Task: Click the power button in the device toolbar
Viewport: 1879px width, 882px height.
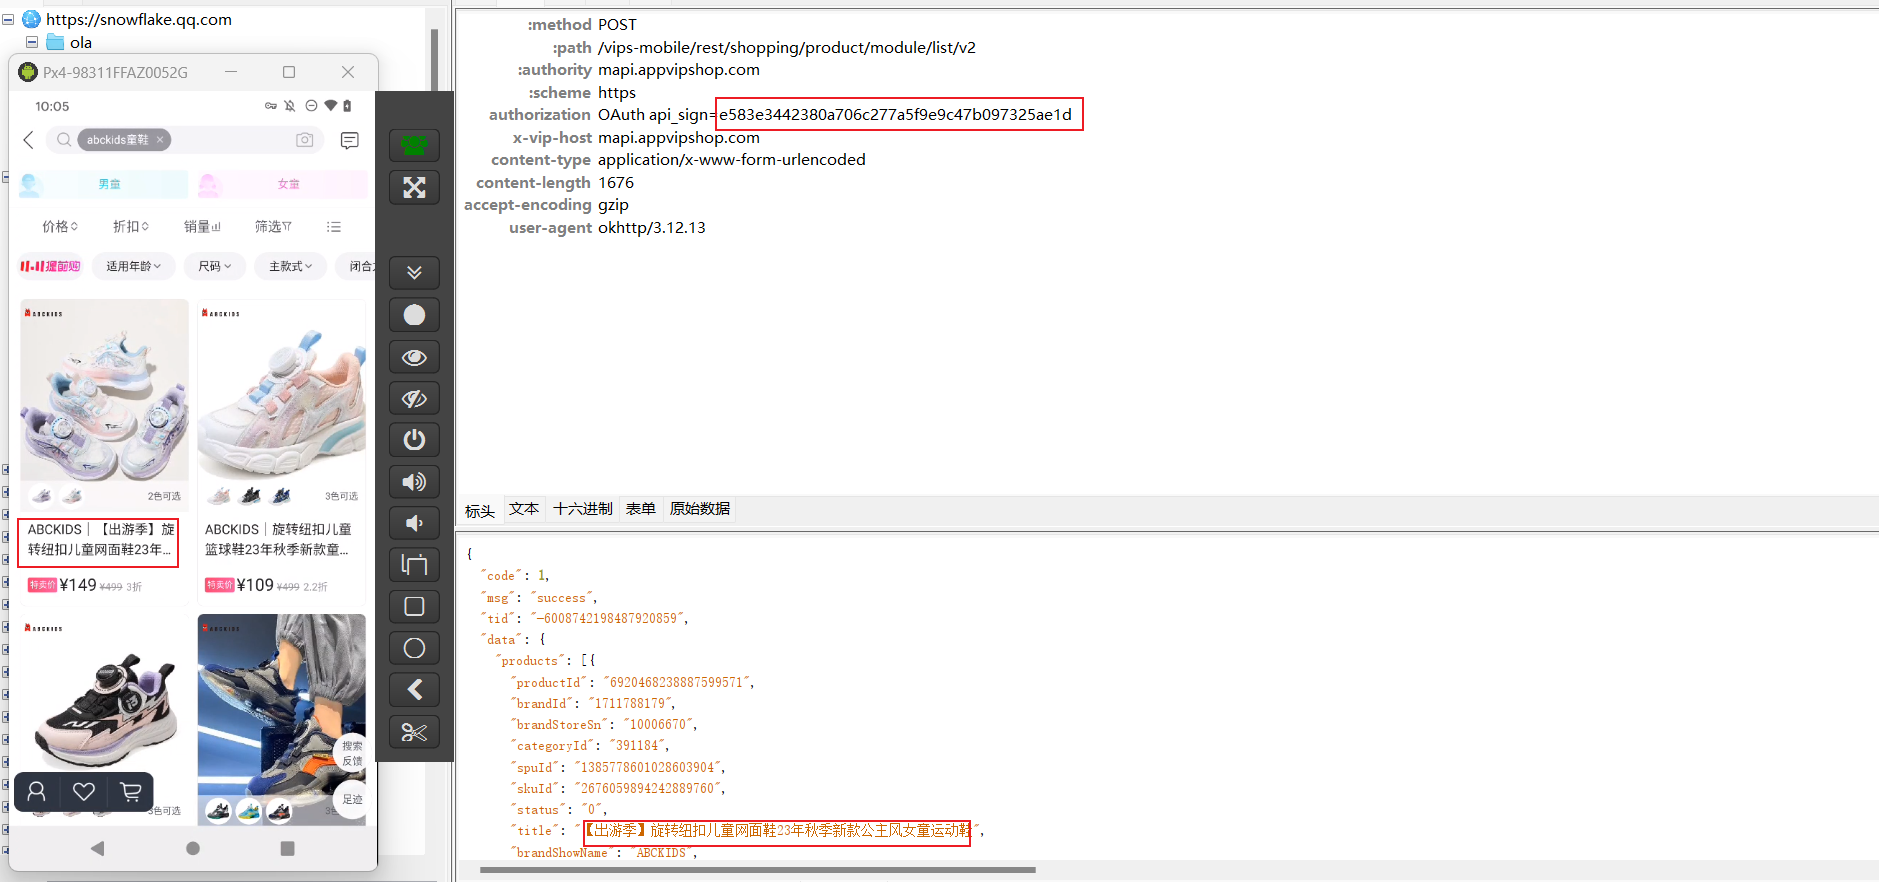Action: pos(414,440)
